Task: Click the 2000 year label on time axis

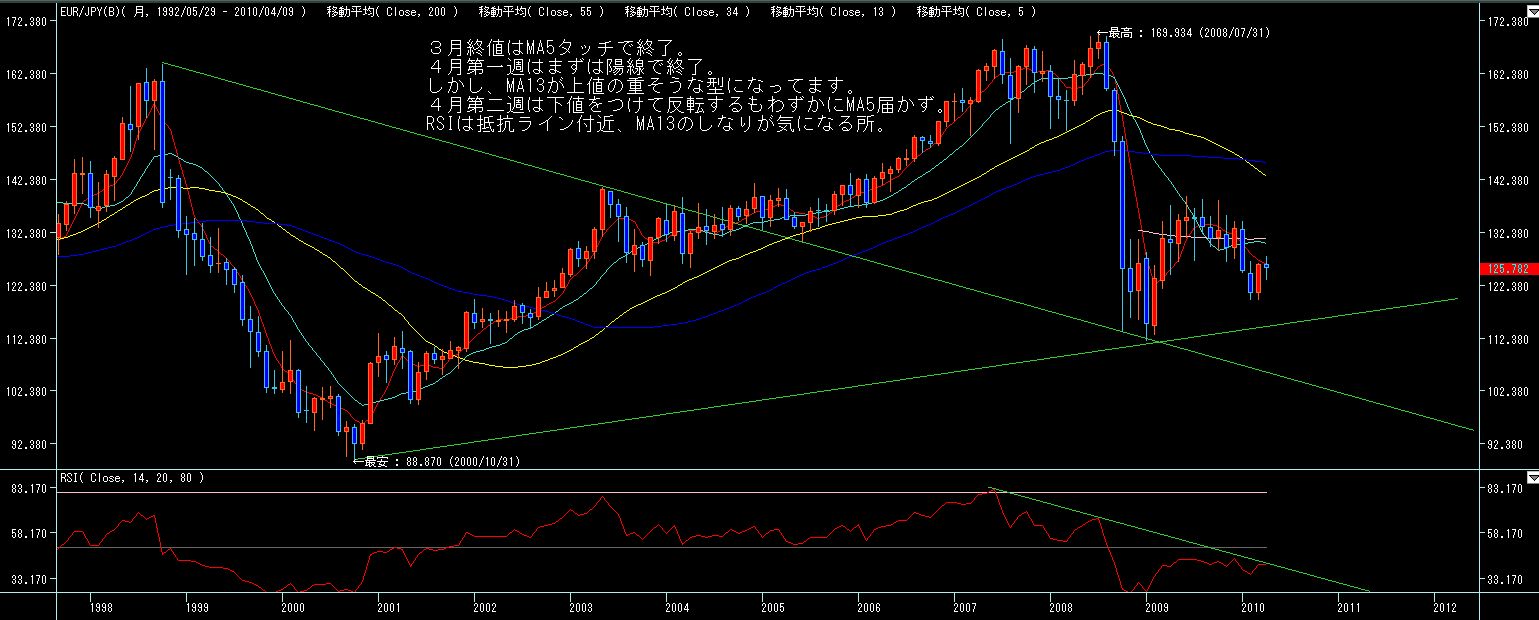Action: (x=292, y=606)
